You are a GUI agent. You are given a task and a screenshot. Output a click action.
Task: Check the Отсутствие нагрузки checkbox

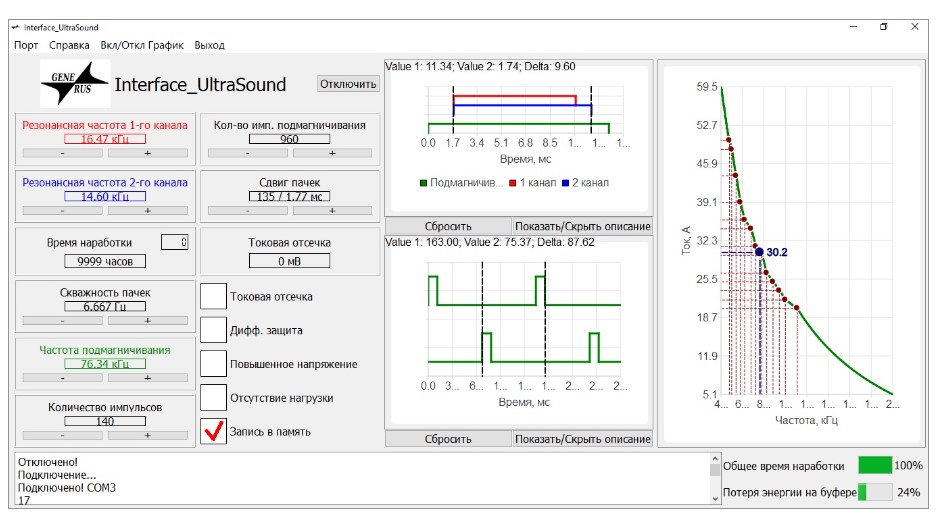click(213, 397)
